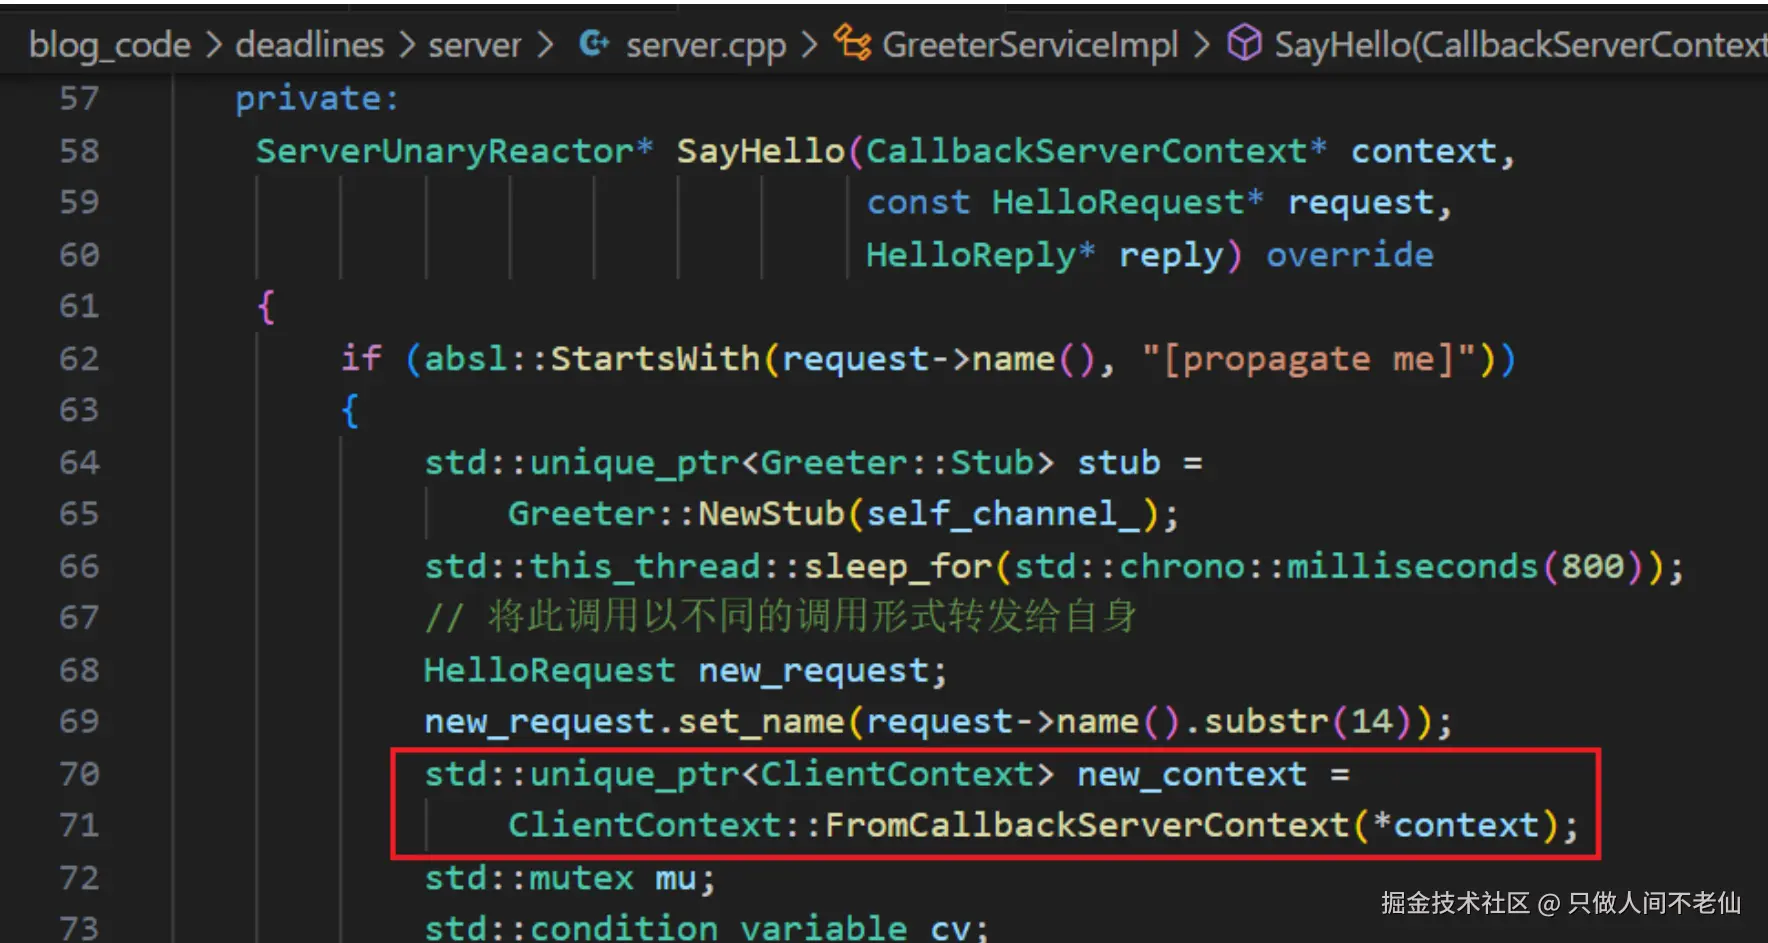
Task: Place cursor on FromCallbackServerContext call
Action: click(x=1087, y=825)
